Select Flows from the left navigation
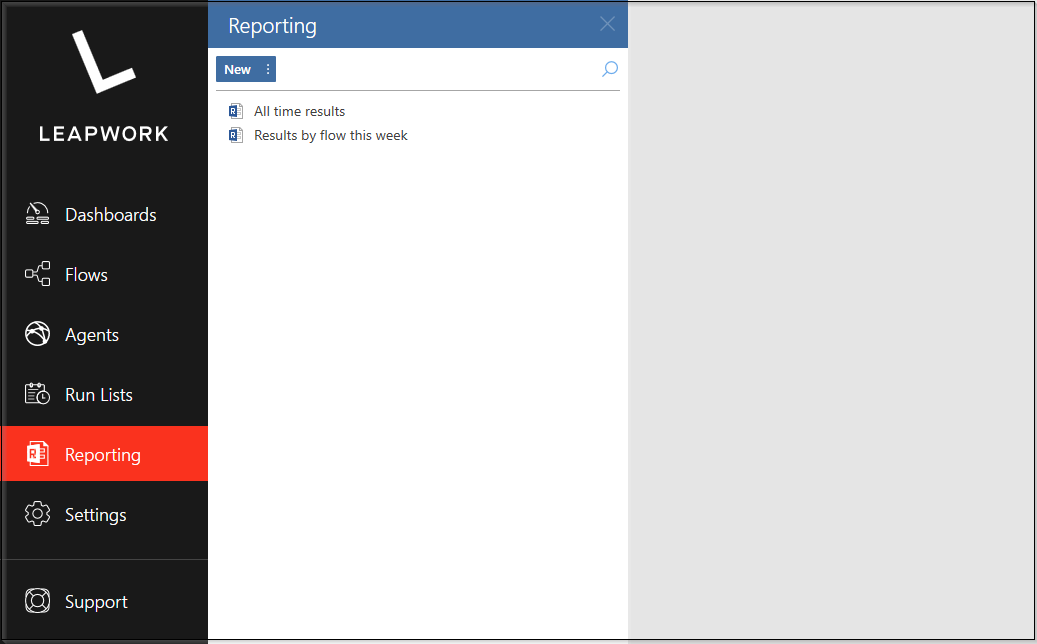Image resolution: width=1037 pixels, height=644 pixels. 86,273
